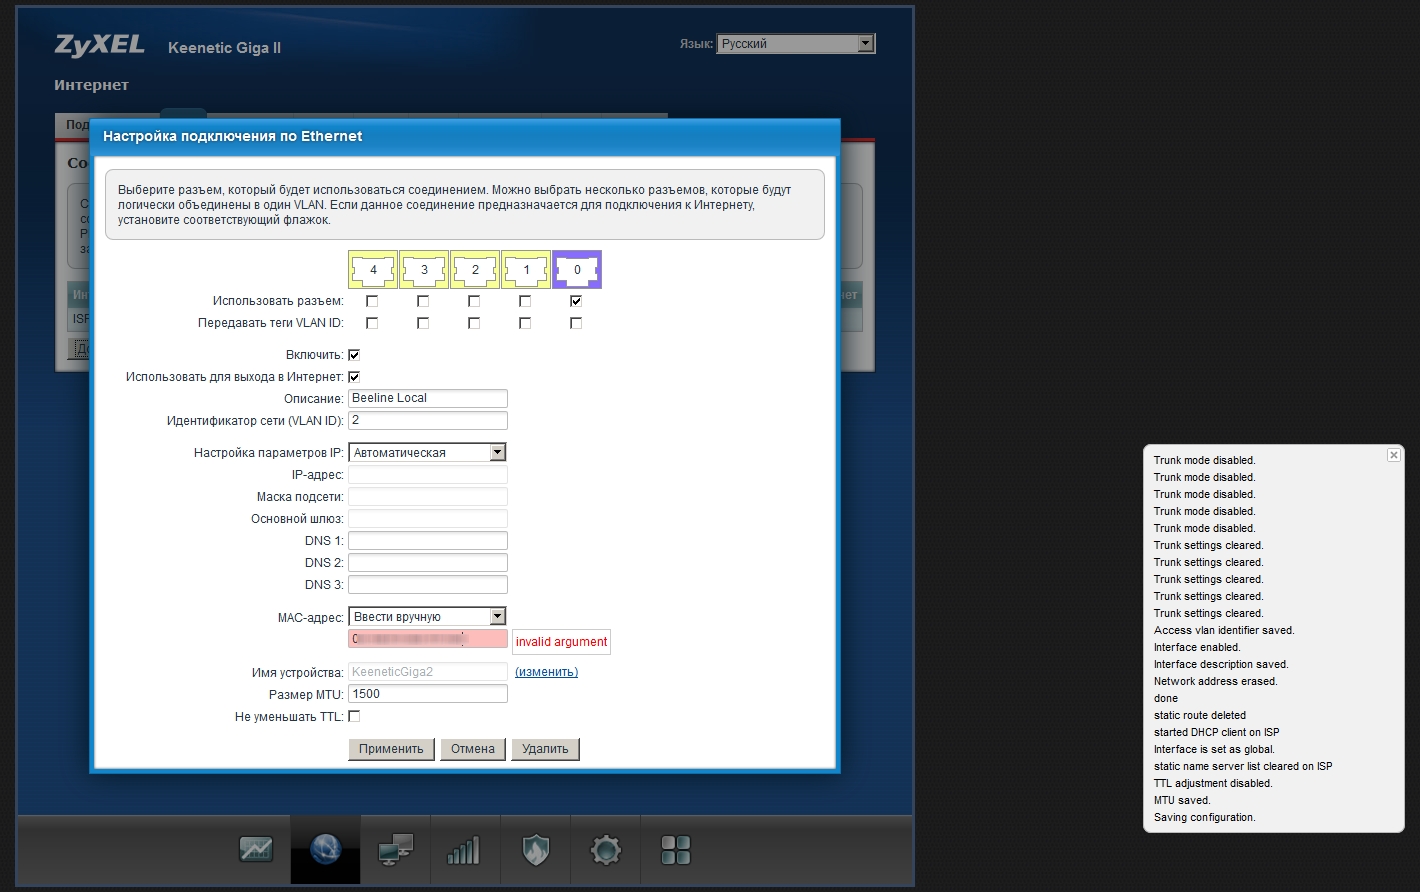Screen dimensions: 1420x892
Task: Click the 'Отмена' button
Action: point(473,749)
